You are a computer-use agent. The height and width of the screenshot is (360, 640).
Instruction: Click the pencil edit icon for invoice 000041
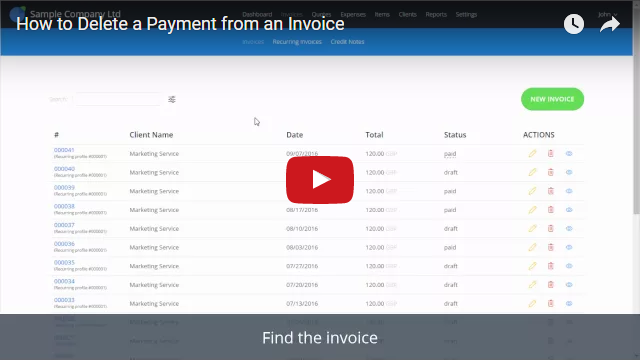[532, 153]
